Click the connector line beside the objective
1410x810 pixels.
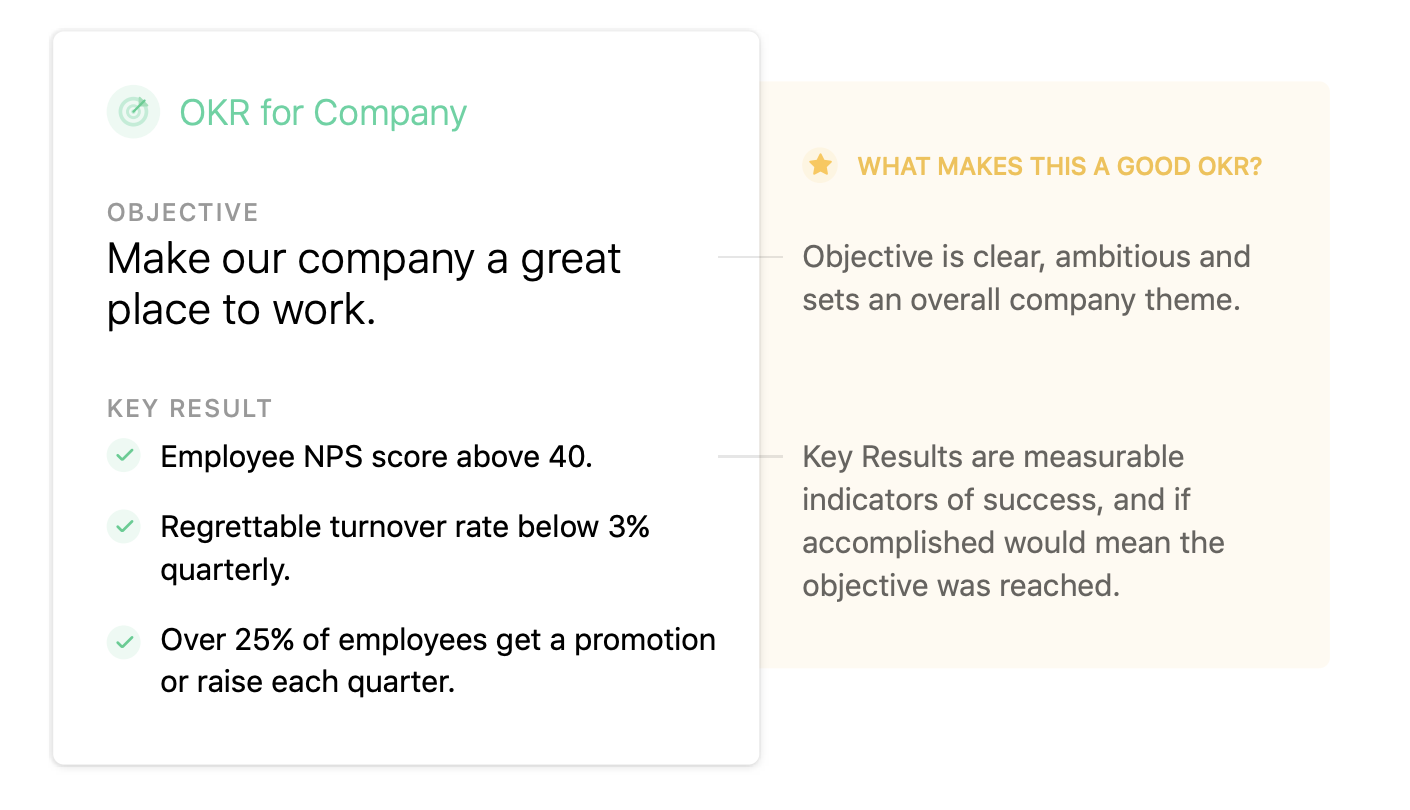coord(750,257)
